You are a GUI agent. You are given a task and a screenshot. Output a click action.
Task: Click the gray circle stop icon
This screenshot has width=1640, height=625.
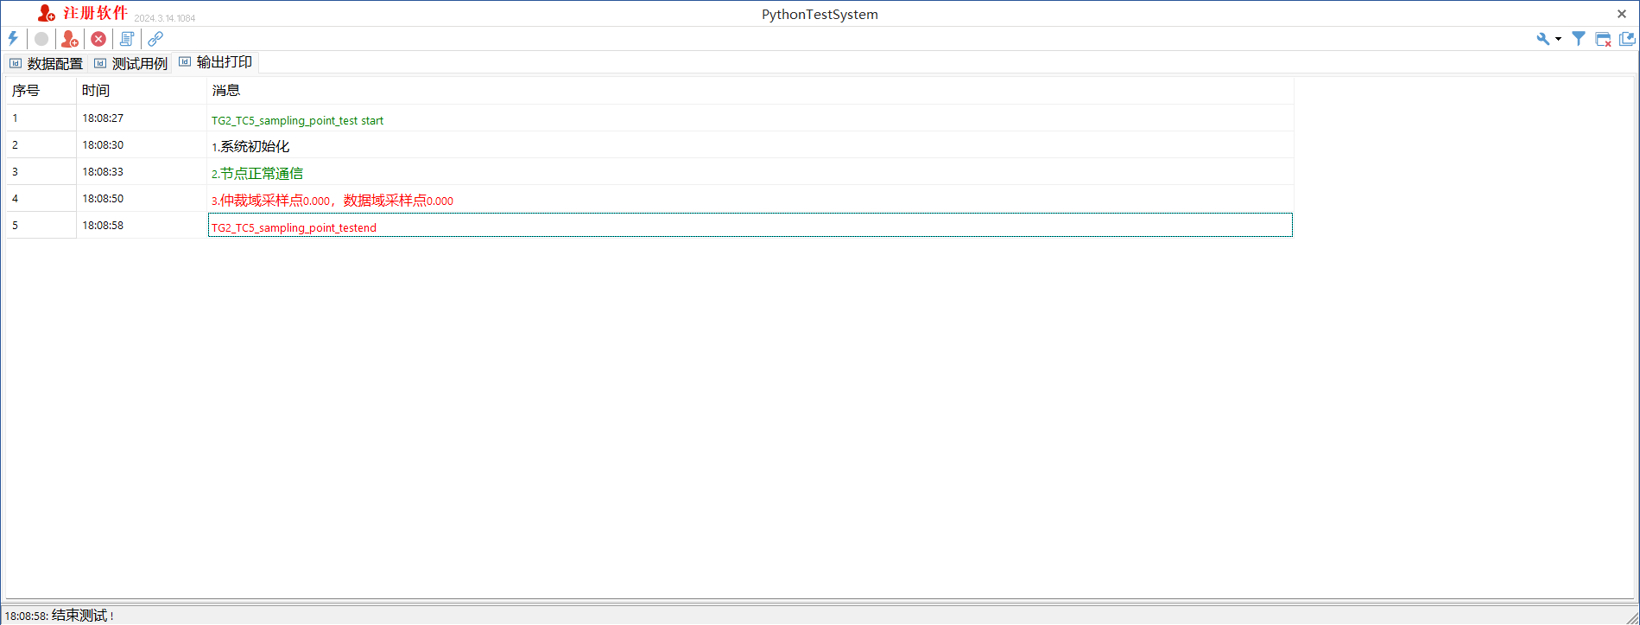[x=41, y=39]
